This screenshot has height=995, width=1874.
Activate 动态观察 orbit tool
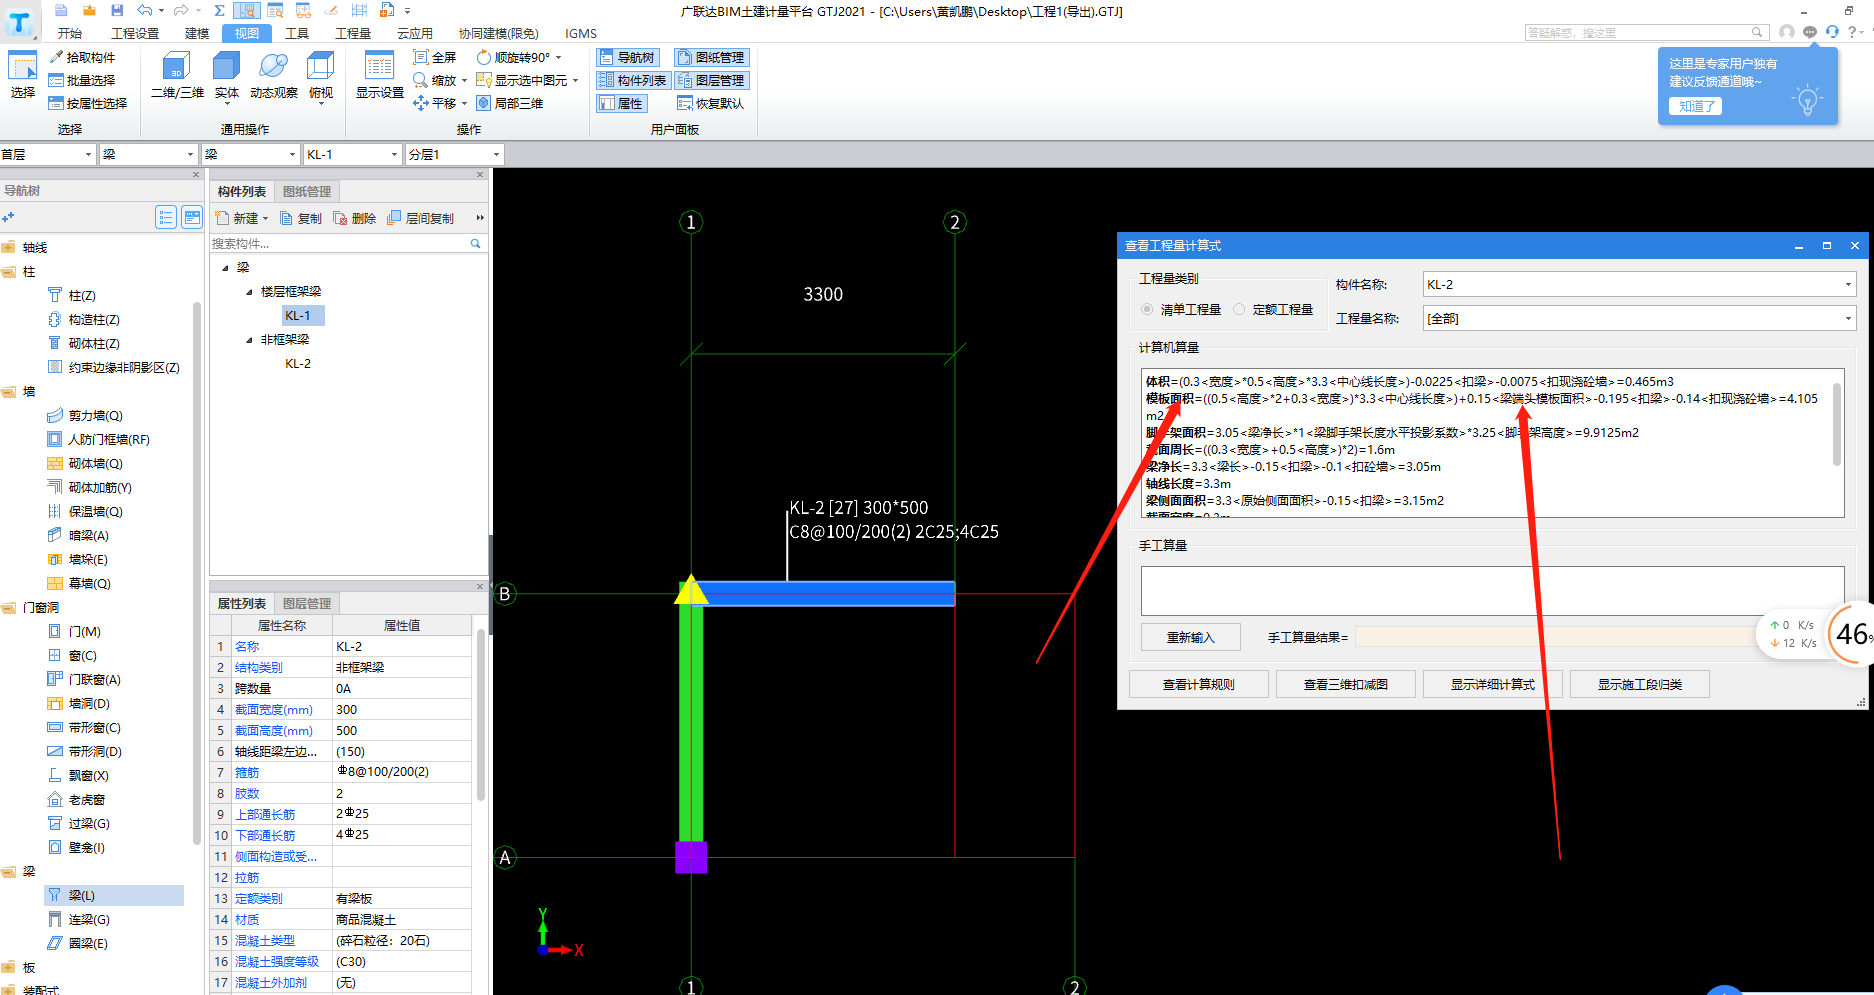coord(273,76)
